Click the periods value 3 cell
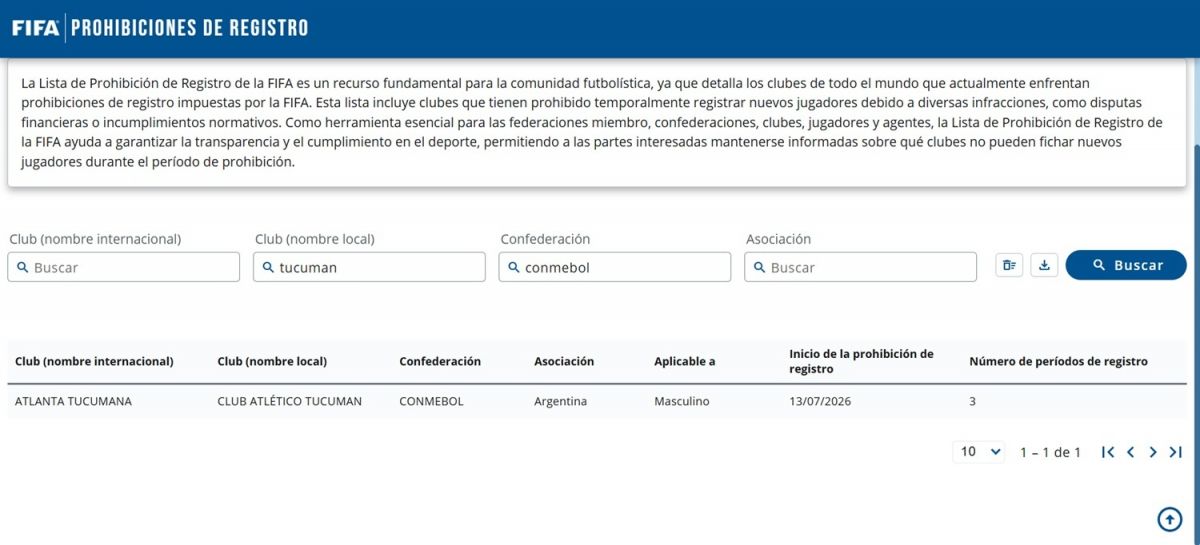 (972, 401)
